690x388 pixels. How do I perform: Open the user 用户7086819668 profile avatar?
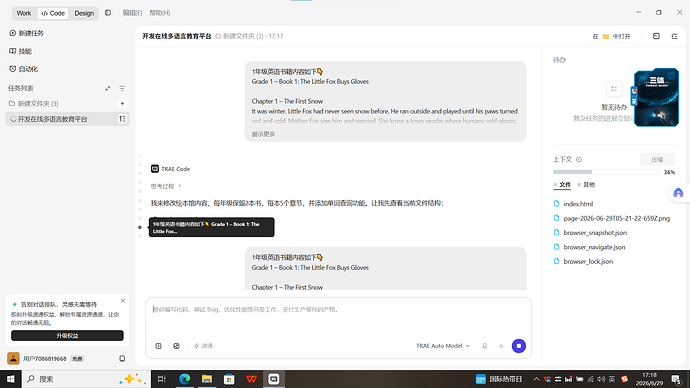(x=13, y=359)
